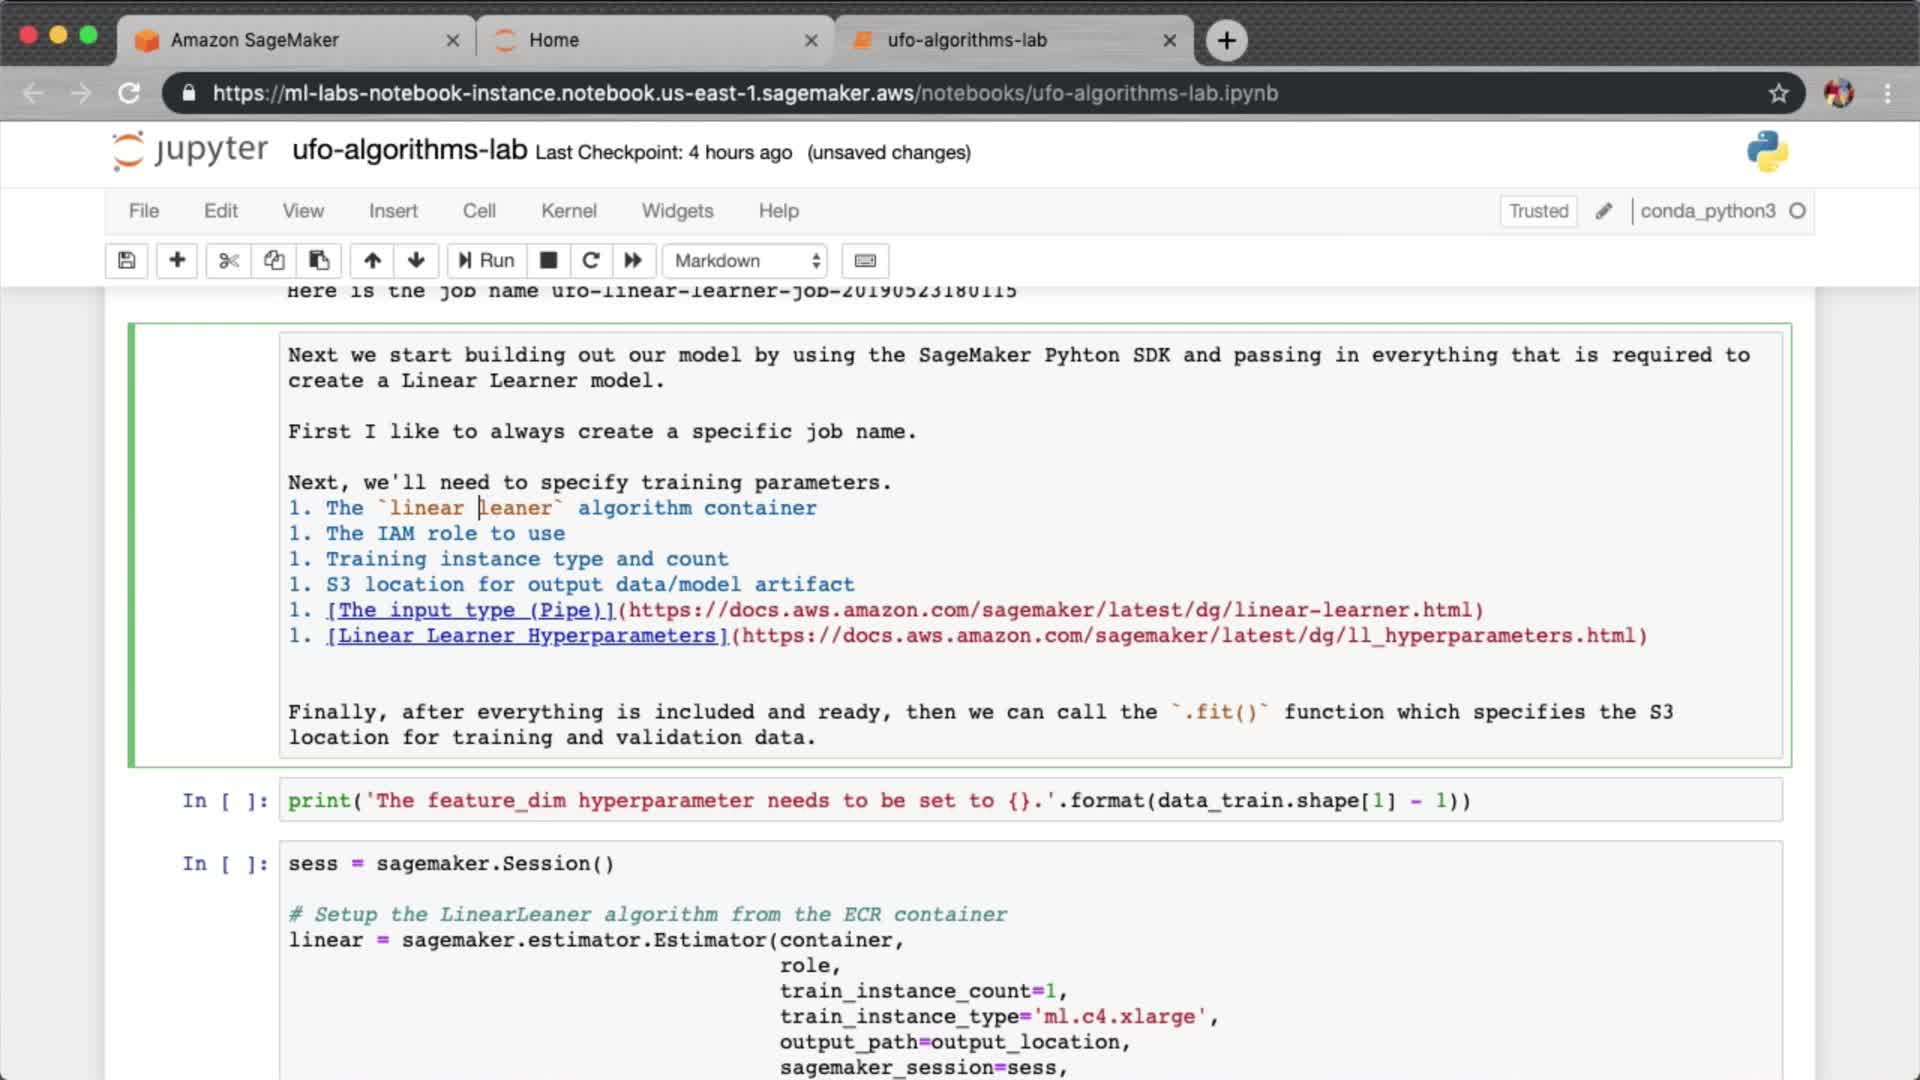Move selected cell down arrow

tap(416, 261)
